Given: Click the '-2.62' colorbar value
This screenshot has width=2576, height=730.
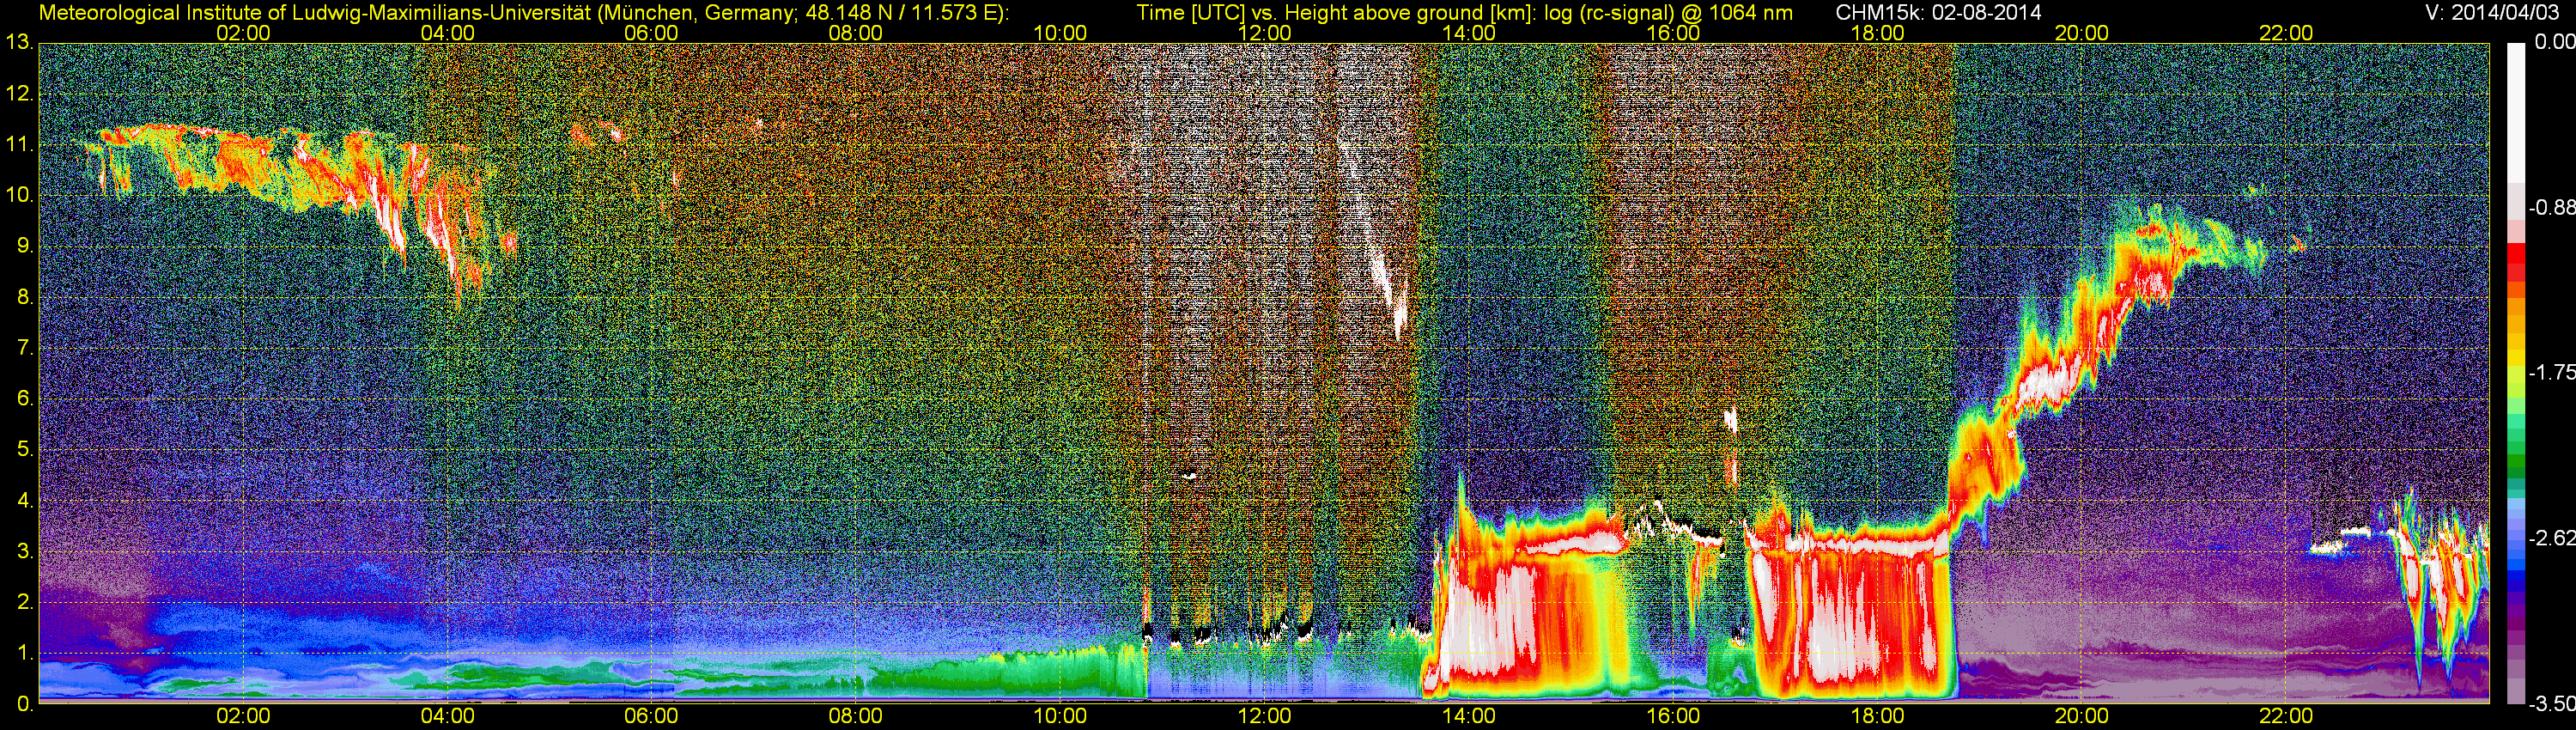Looking at the screenshot, I should [2550, 538].
